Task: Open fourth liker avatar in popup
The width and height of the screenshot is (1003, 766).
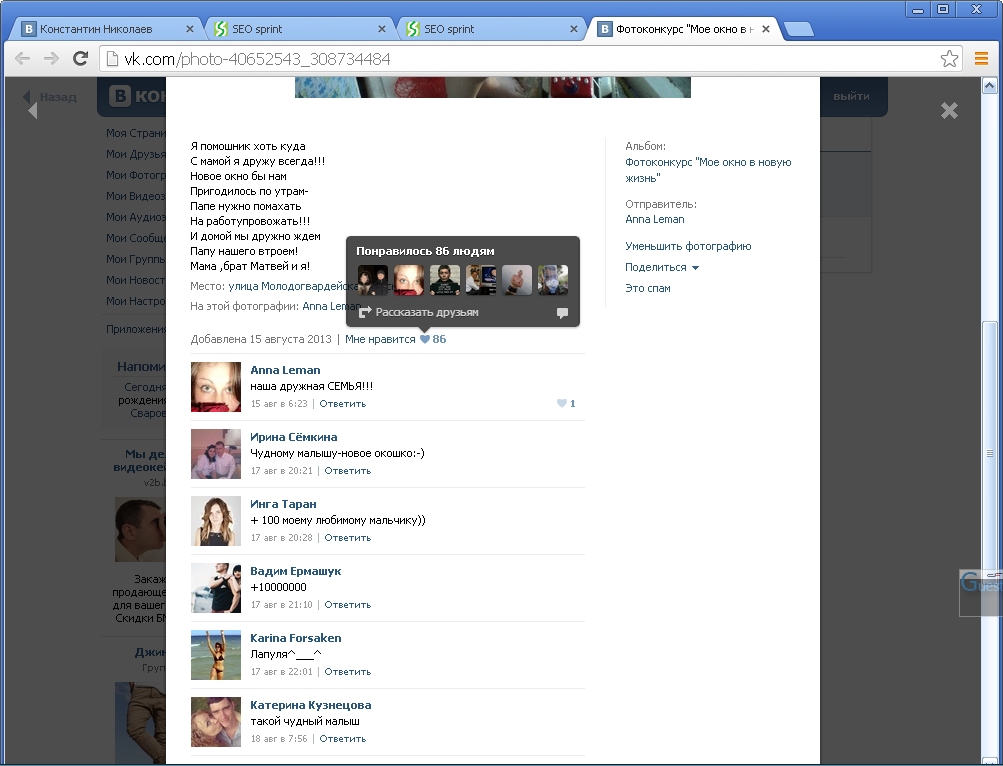Action: (x=481, y=280)
